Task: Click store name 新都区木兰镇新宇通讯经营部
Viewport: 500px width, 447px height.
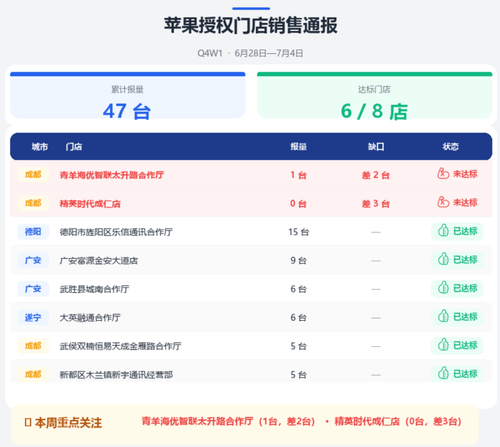Action: coord(116,375)
